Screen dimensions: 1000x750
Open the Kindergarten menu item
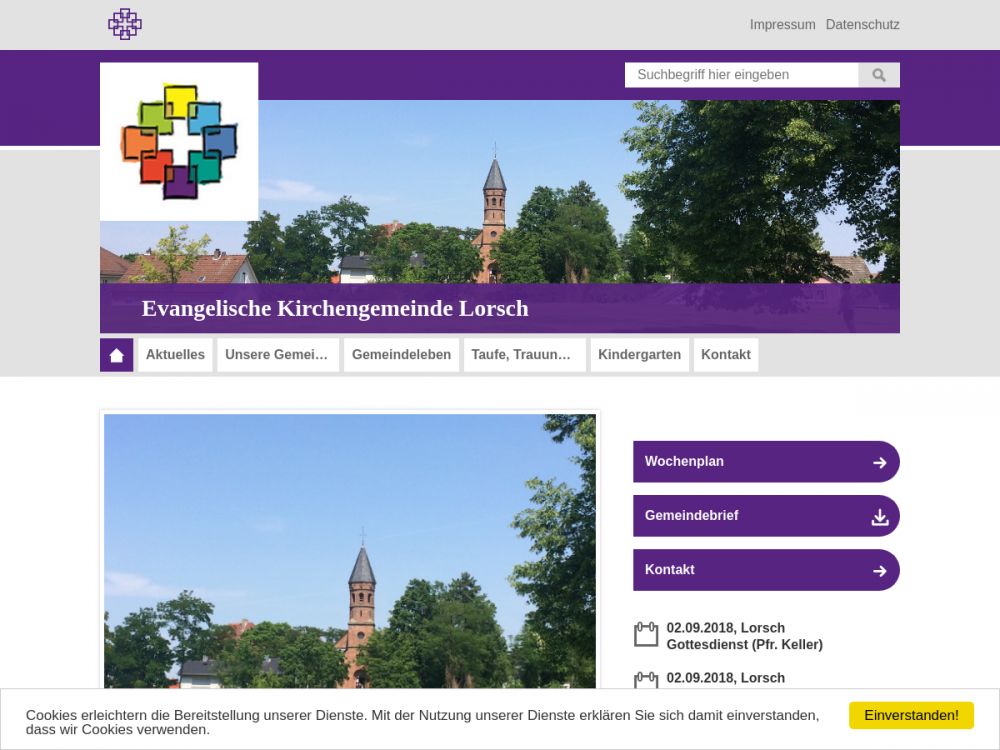point(639,355)
